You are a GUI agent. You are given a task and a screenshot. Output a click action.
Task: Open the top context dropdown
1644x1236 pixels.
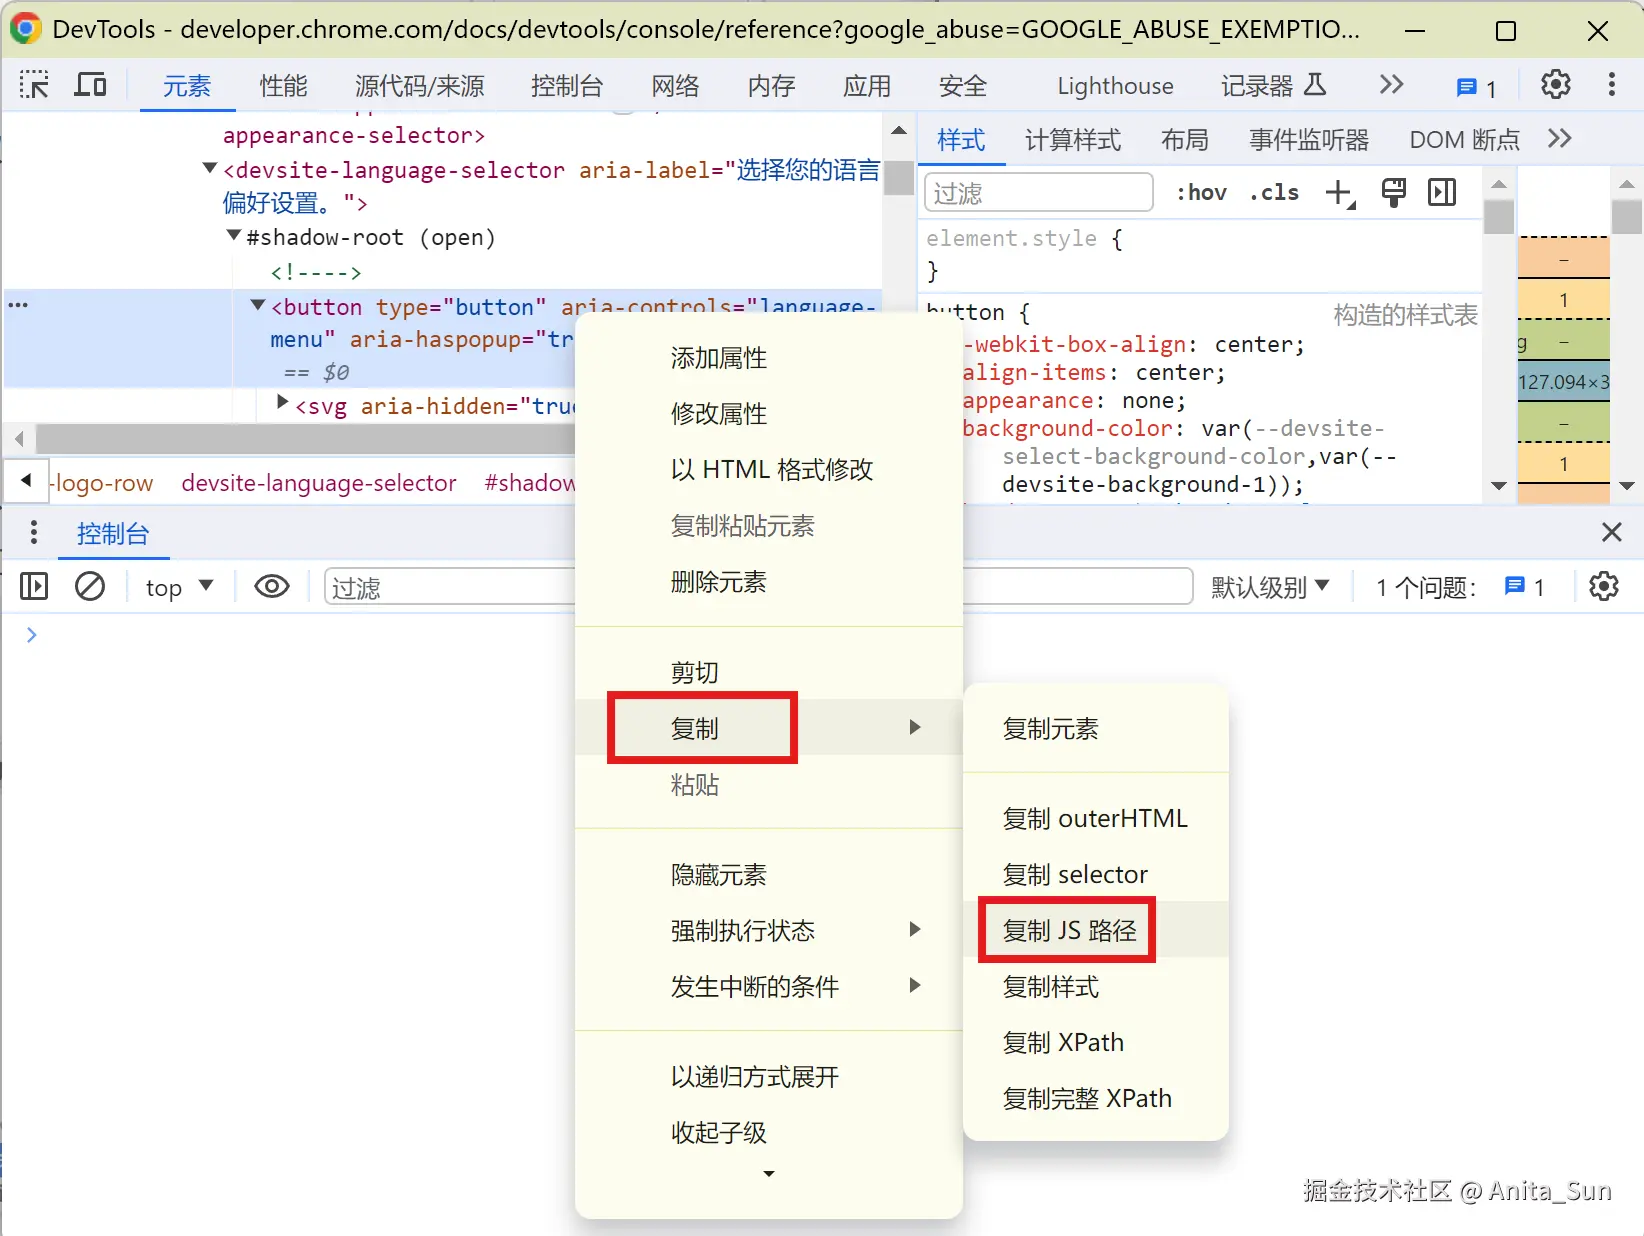pos(180,587)
